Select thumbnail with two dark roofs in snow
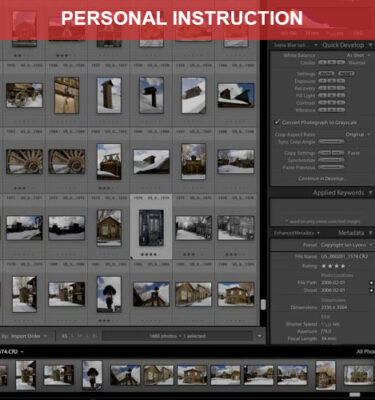The height and width of the screenshot is (400, 375). pyautogui.click(x=236, y=95)
